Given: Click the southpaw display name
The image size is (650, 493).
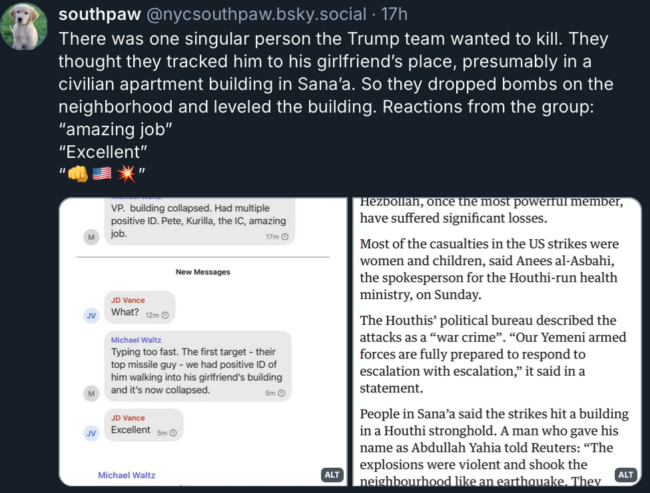Looking at the screenshot, I should 99,15.
